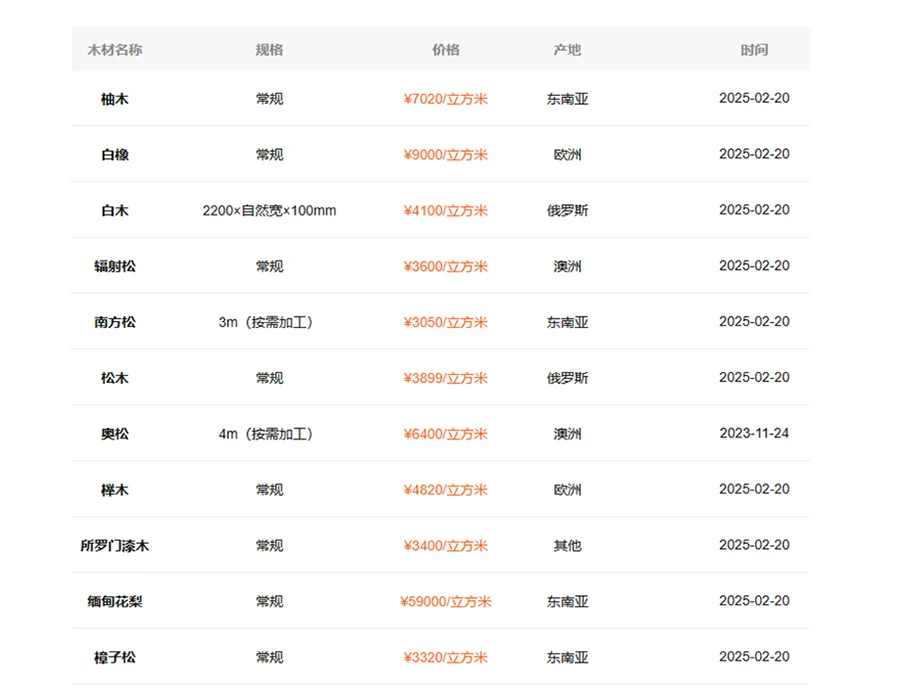Image resolution: width=900 pixels, height=700 pixels.
Task: Select the 南方松 wood name
Action: coord(115,322)
